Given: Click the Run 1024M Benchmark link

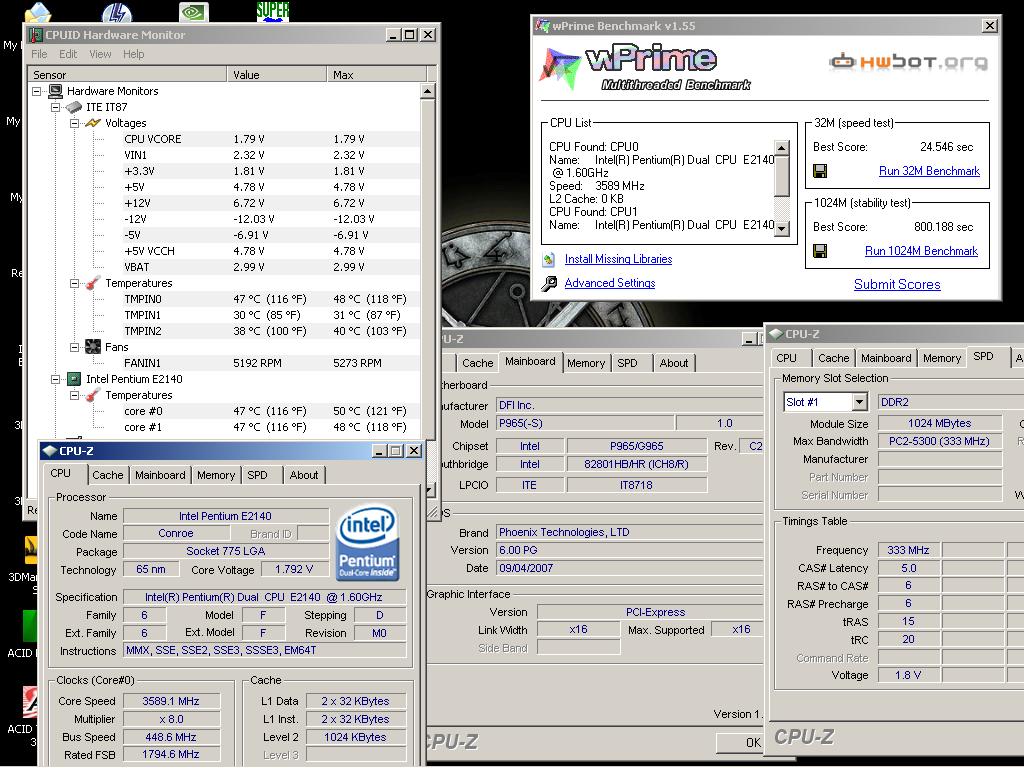Looking at the screenshot, I should click(921, 251).
